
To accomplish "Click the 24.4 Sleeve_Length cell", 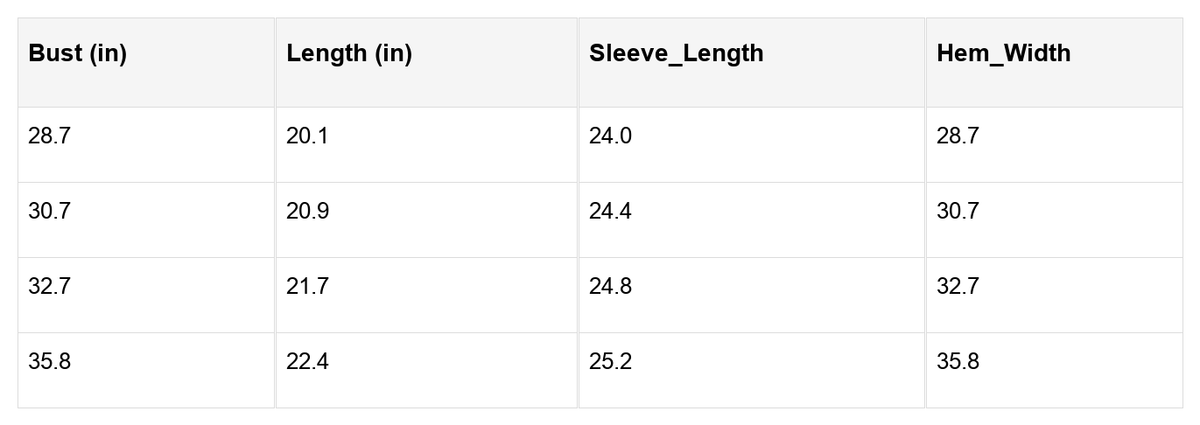I will click(751, 220).
